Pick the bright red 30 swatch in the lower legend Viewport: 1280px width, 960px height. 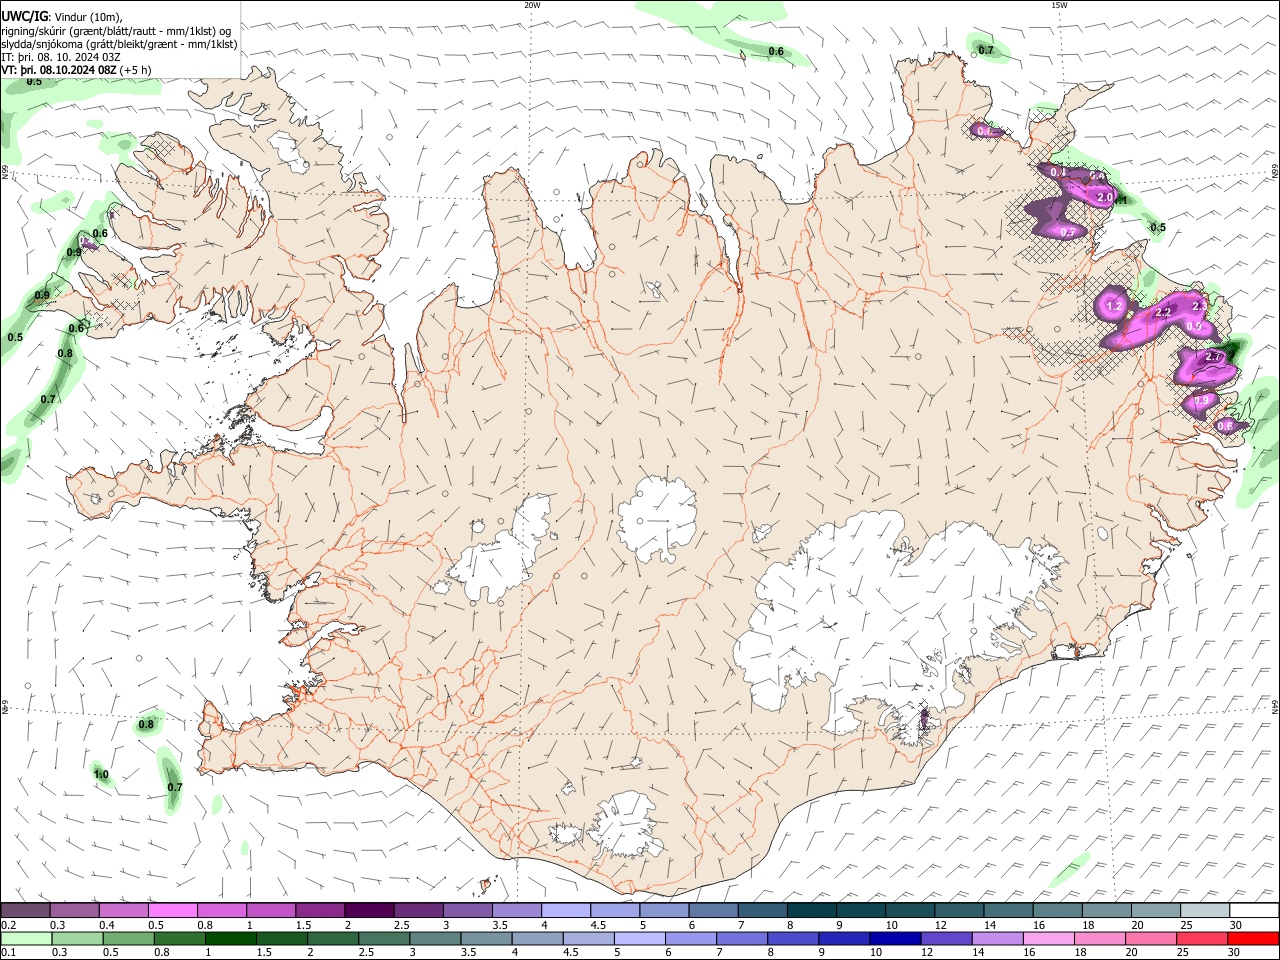tap(1253, 939)
